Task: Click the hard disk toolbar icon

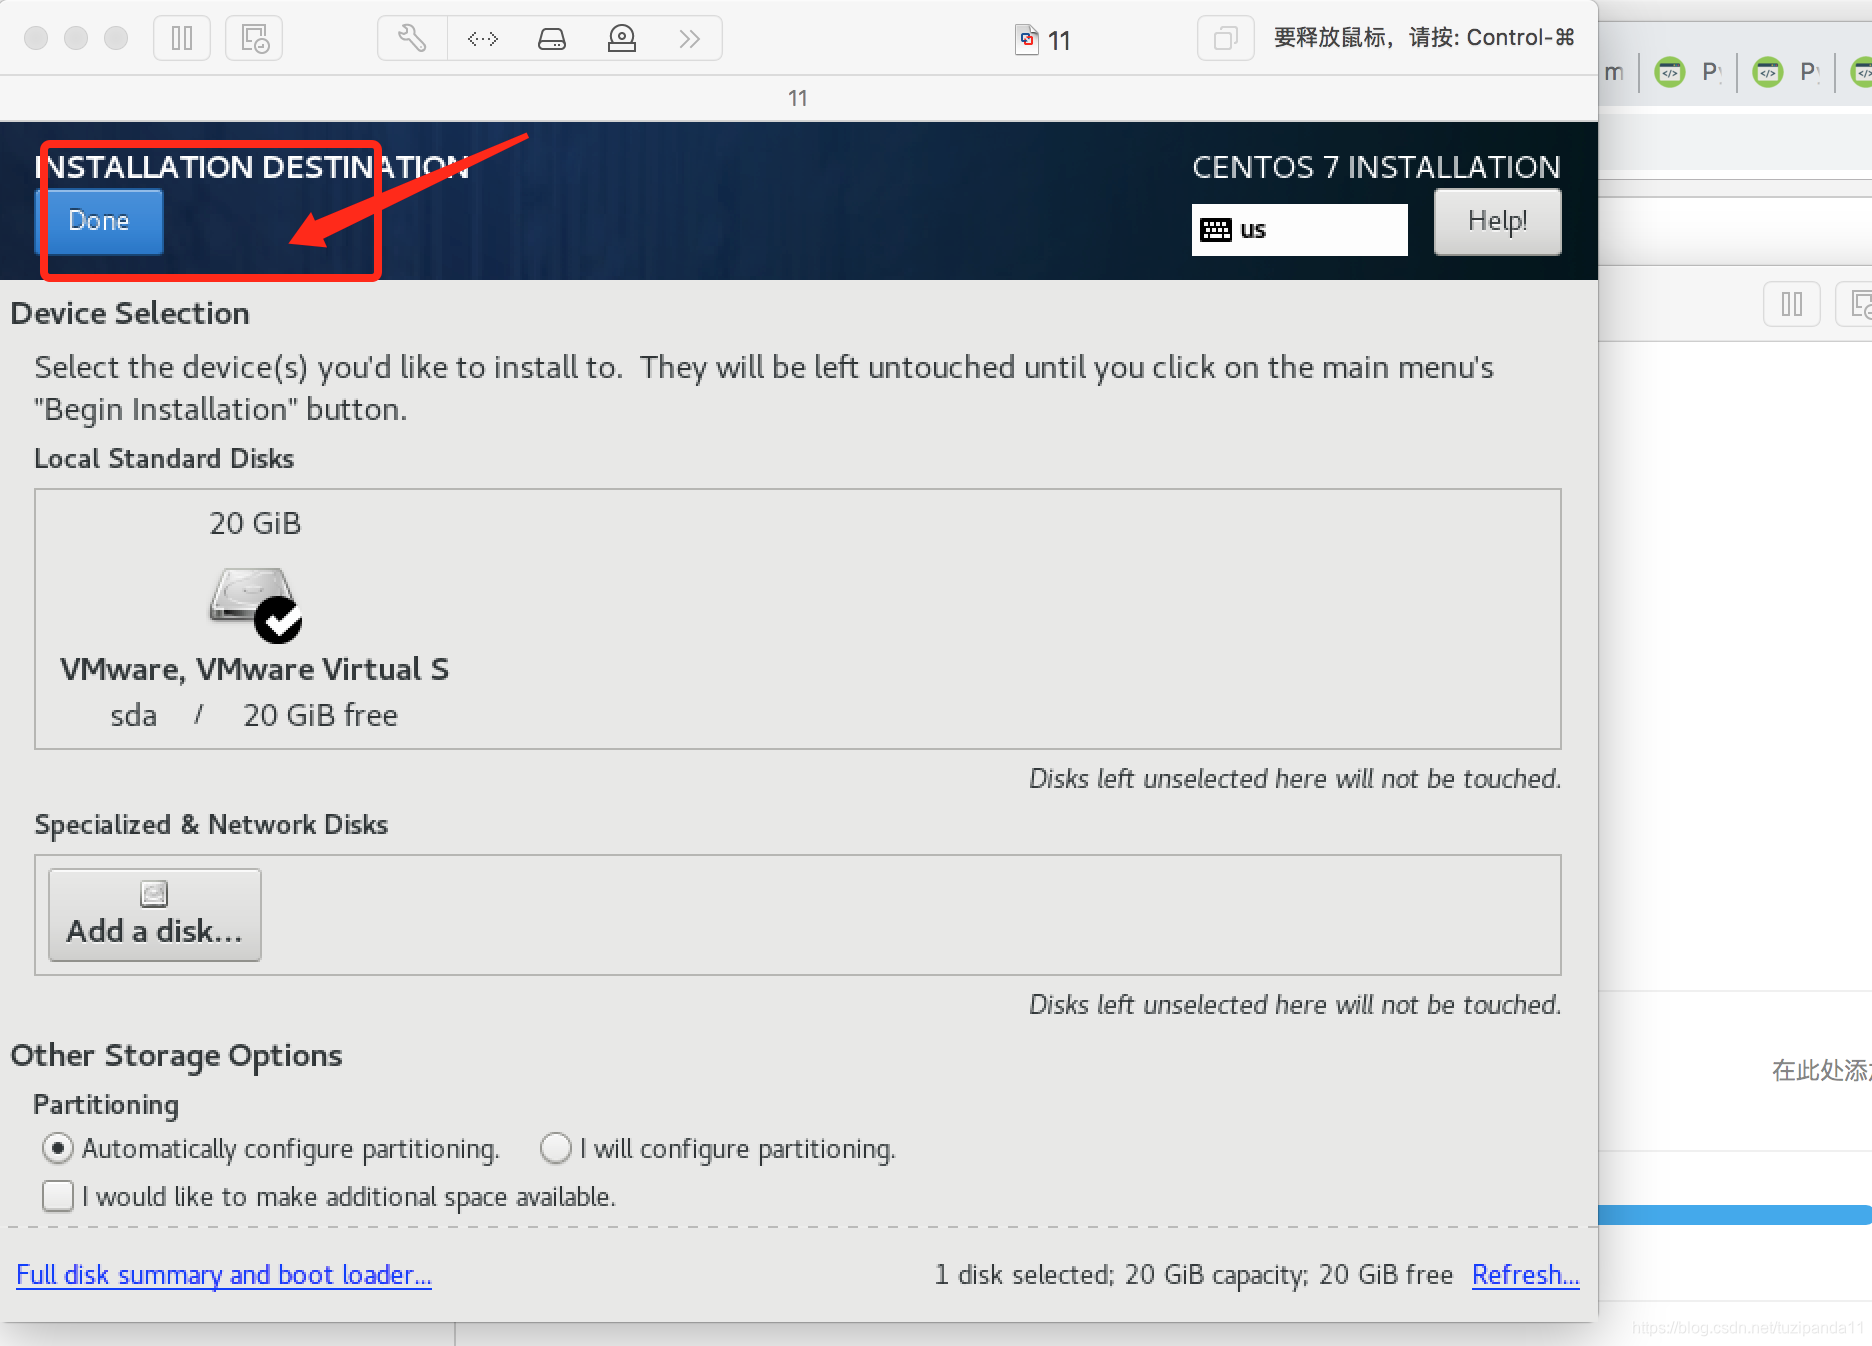Action: [552, 39]
